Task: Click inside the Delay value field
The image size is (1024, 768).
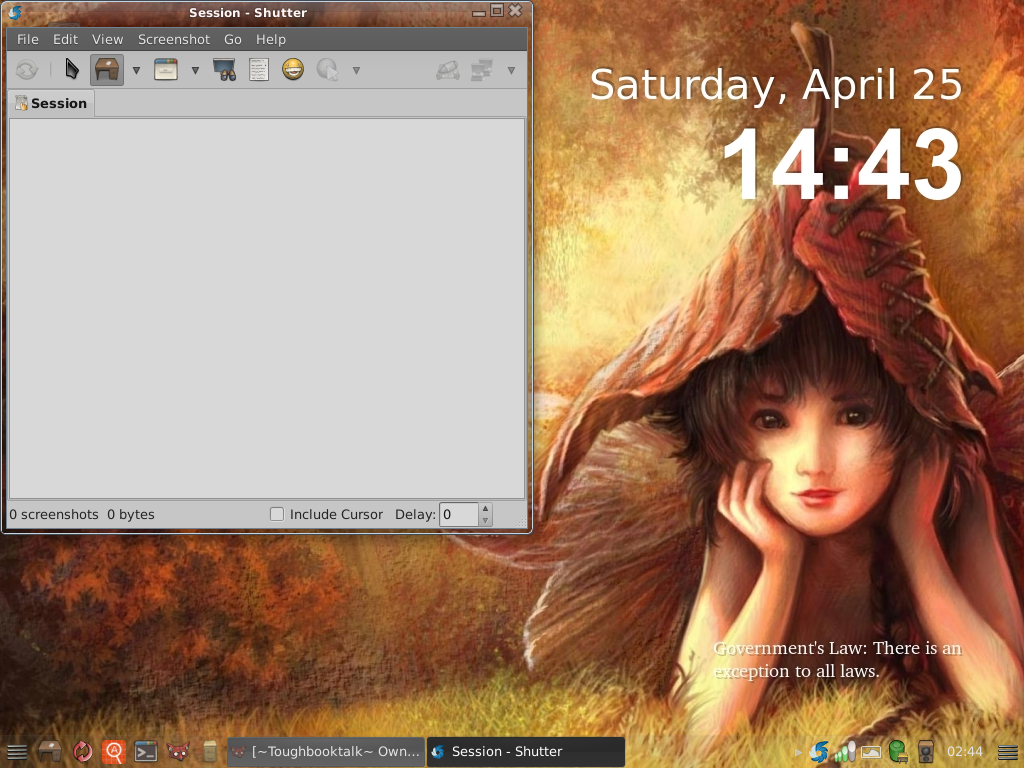Action: (459, 514)
